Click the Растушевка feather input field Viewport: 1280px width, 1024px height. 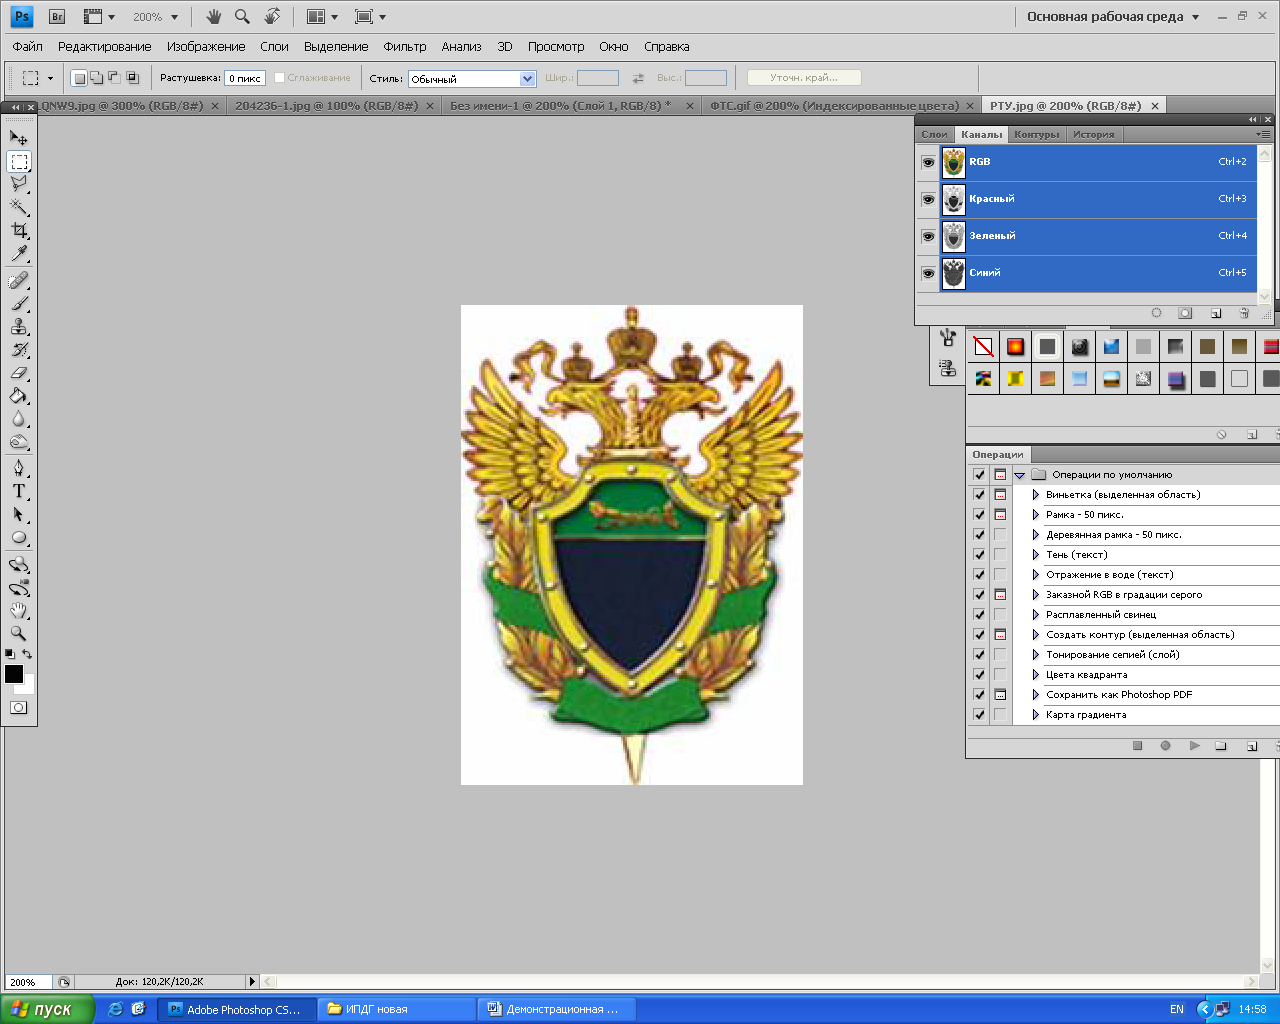pos(245,78)
